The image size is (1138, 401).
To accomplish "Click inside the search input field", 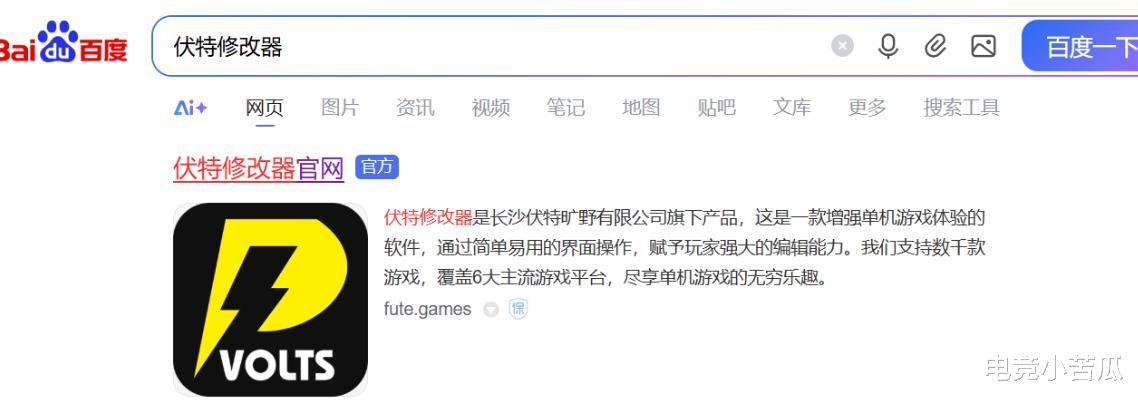I will point(494,46).
